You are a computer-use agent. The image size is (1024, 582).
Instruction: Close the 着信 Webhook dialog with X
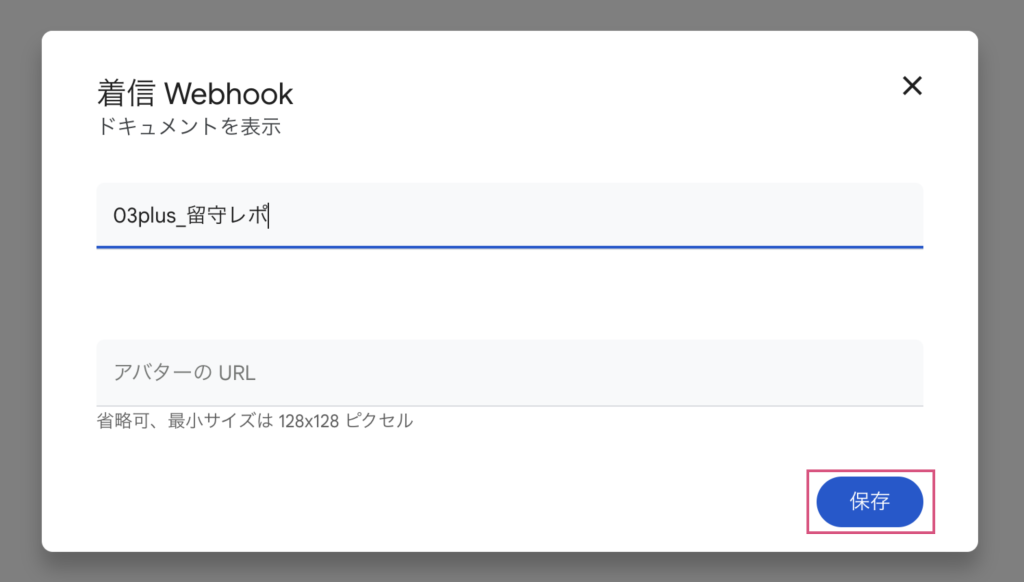pyautogui.click(x=911, y=86)
